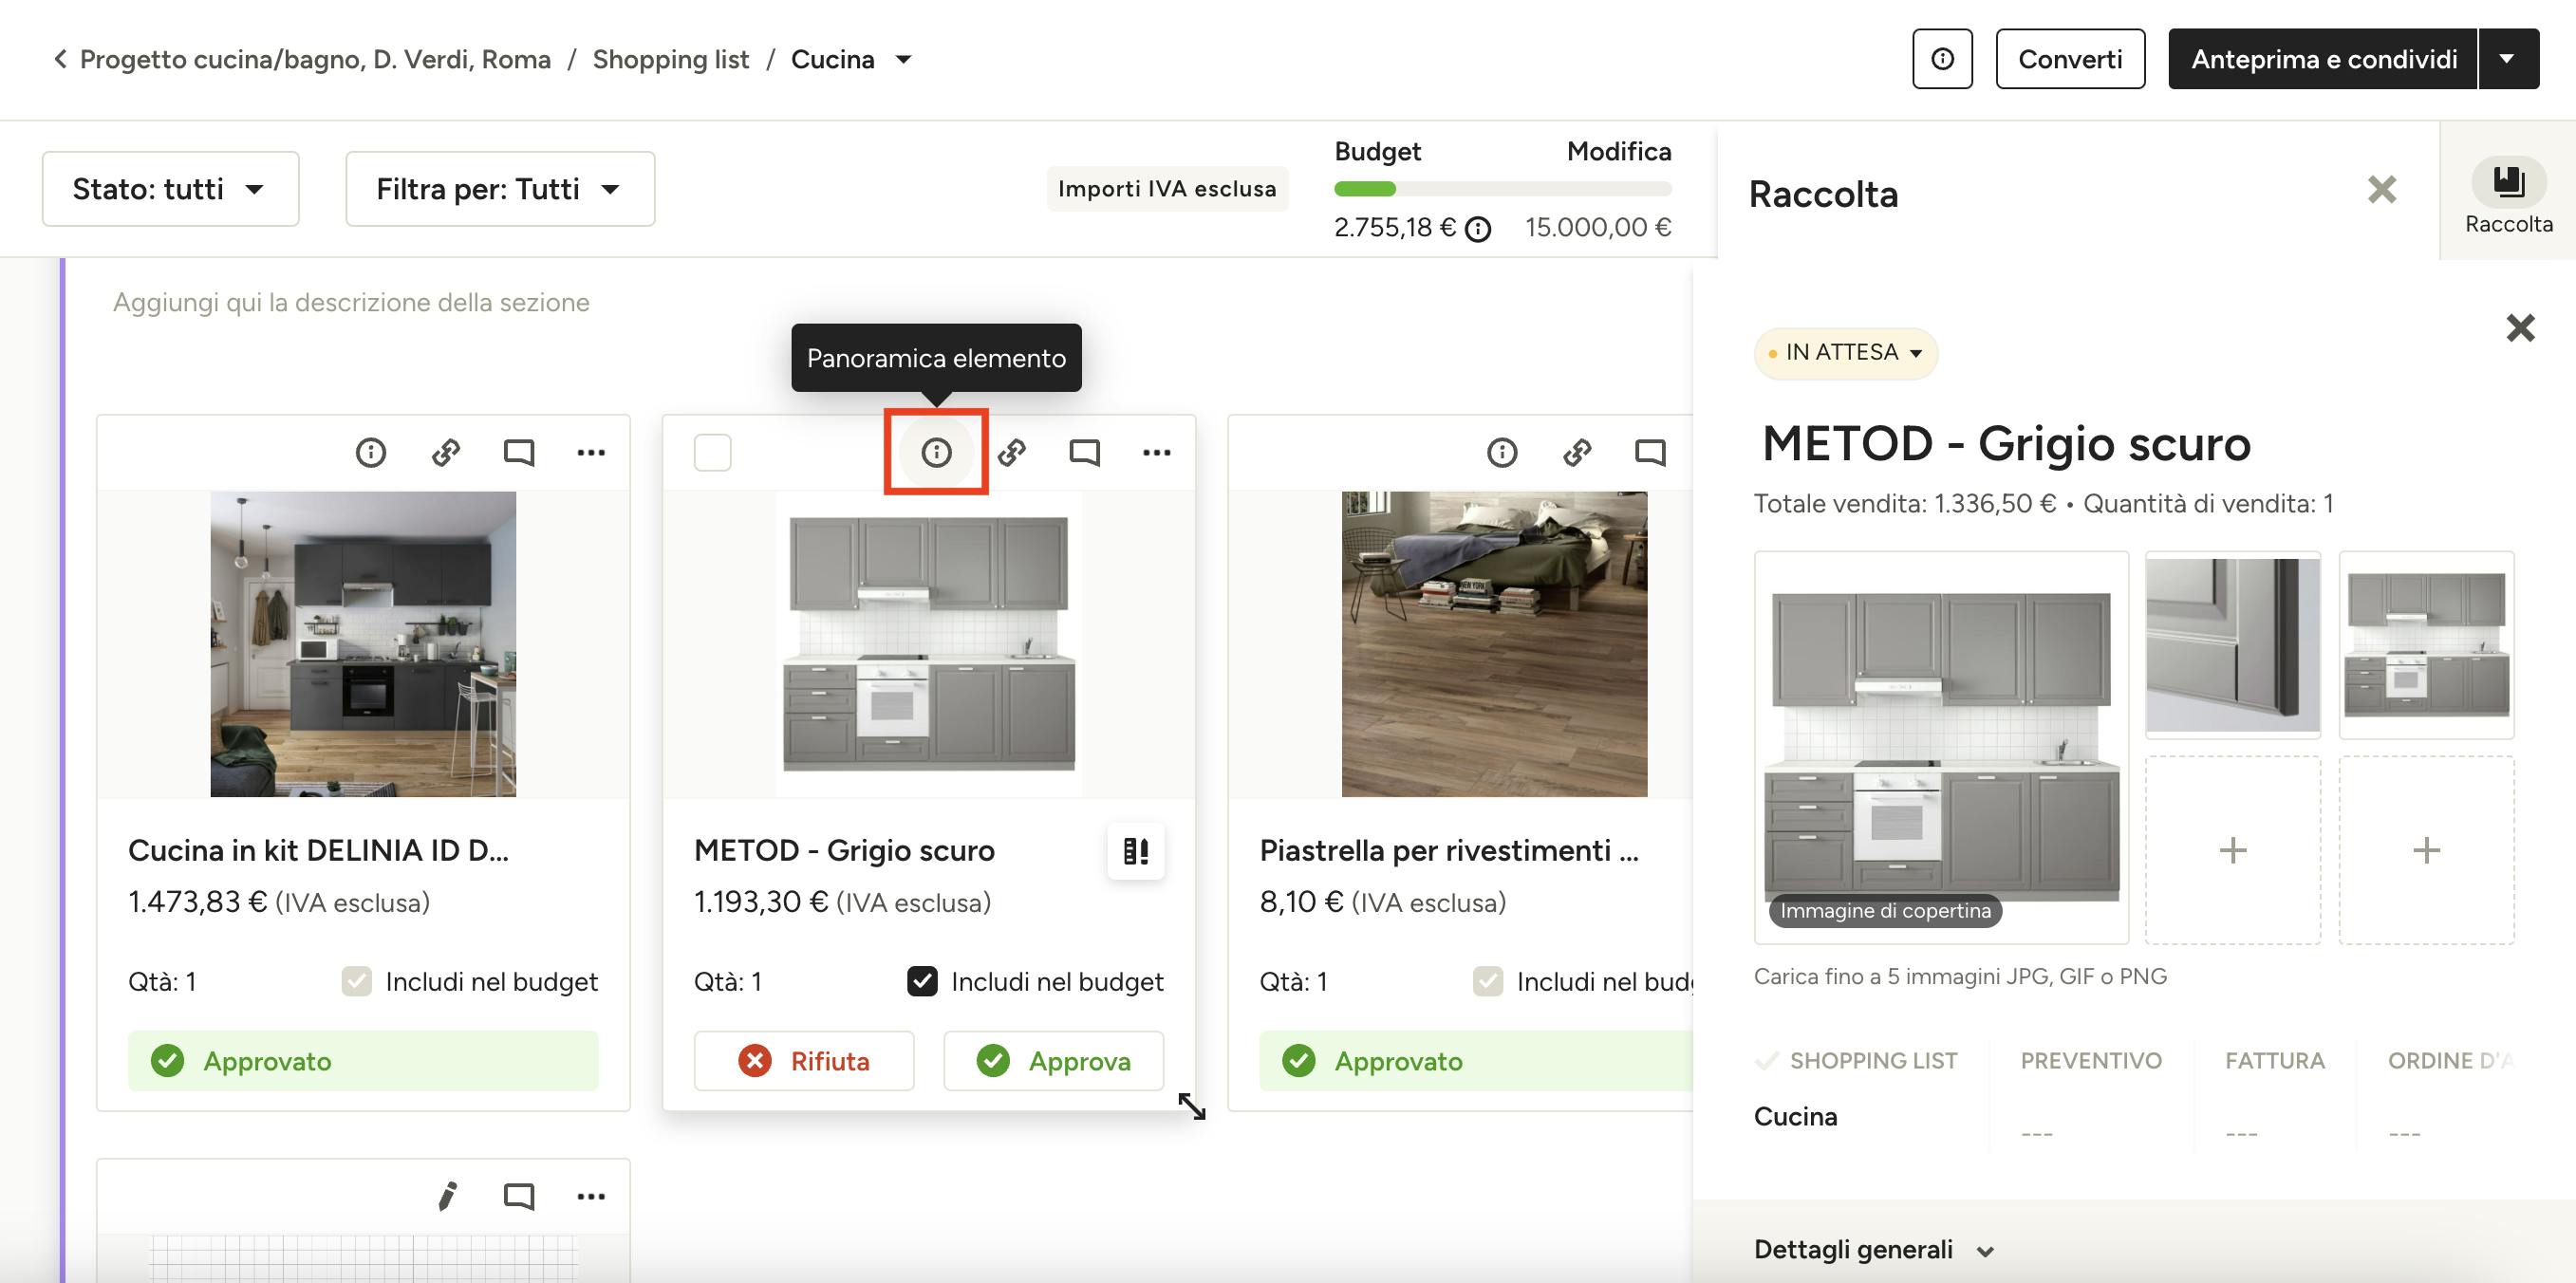Select ORDINE D'A tab
The image size is (2576, 1283).
coord(2450,1061)
